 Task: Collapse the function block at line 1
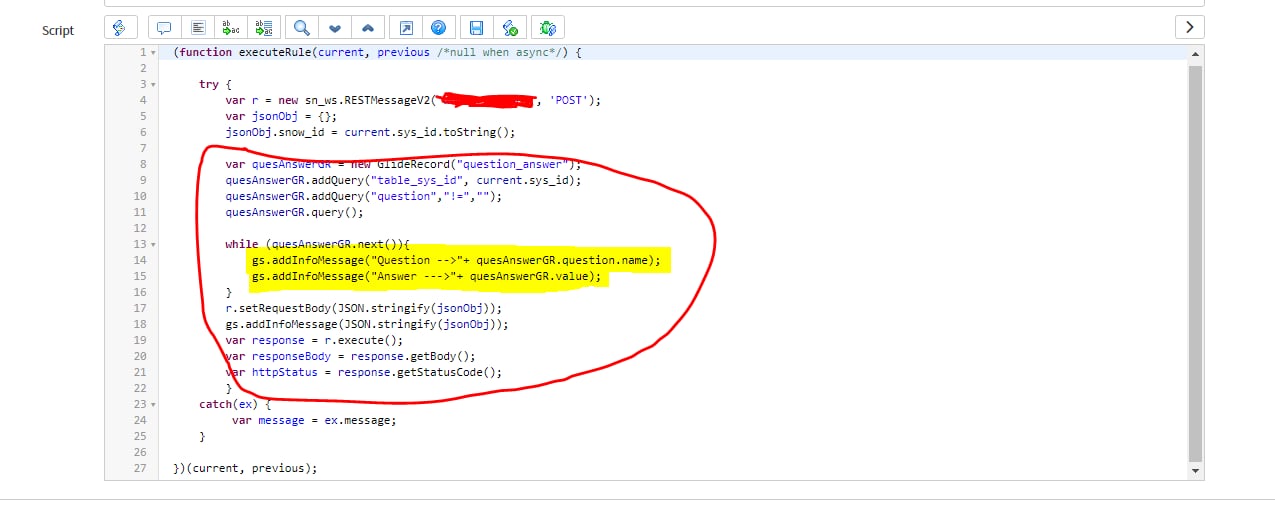(x=152, y=52)
